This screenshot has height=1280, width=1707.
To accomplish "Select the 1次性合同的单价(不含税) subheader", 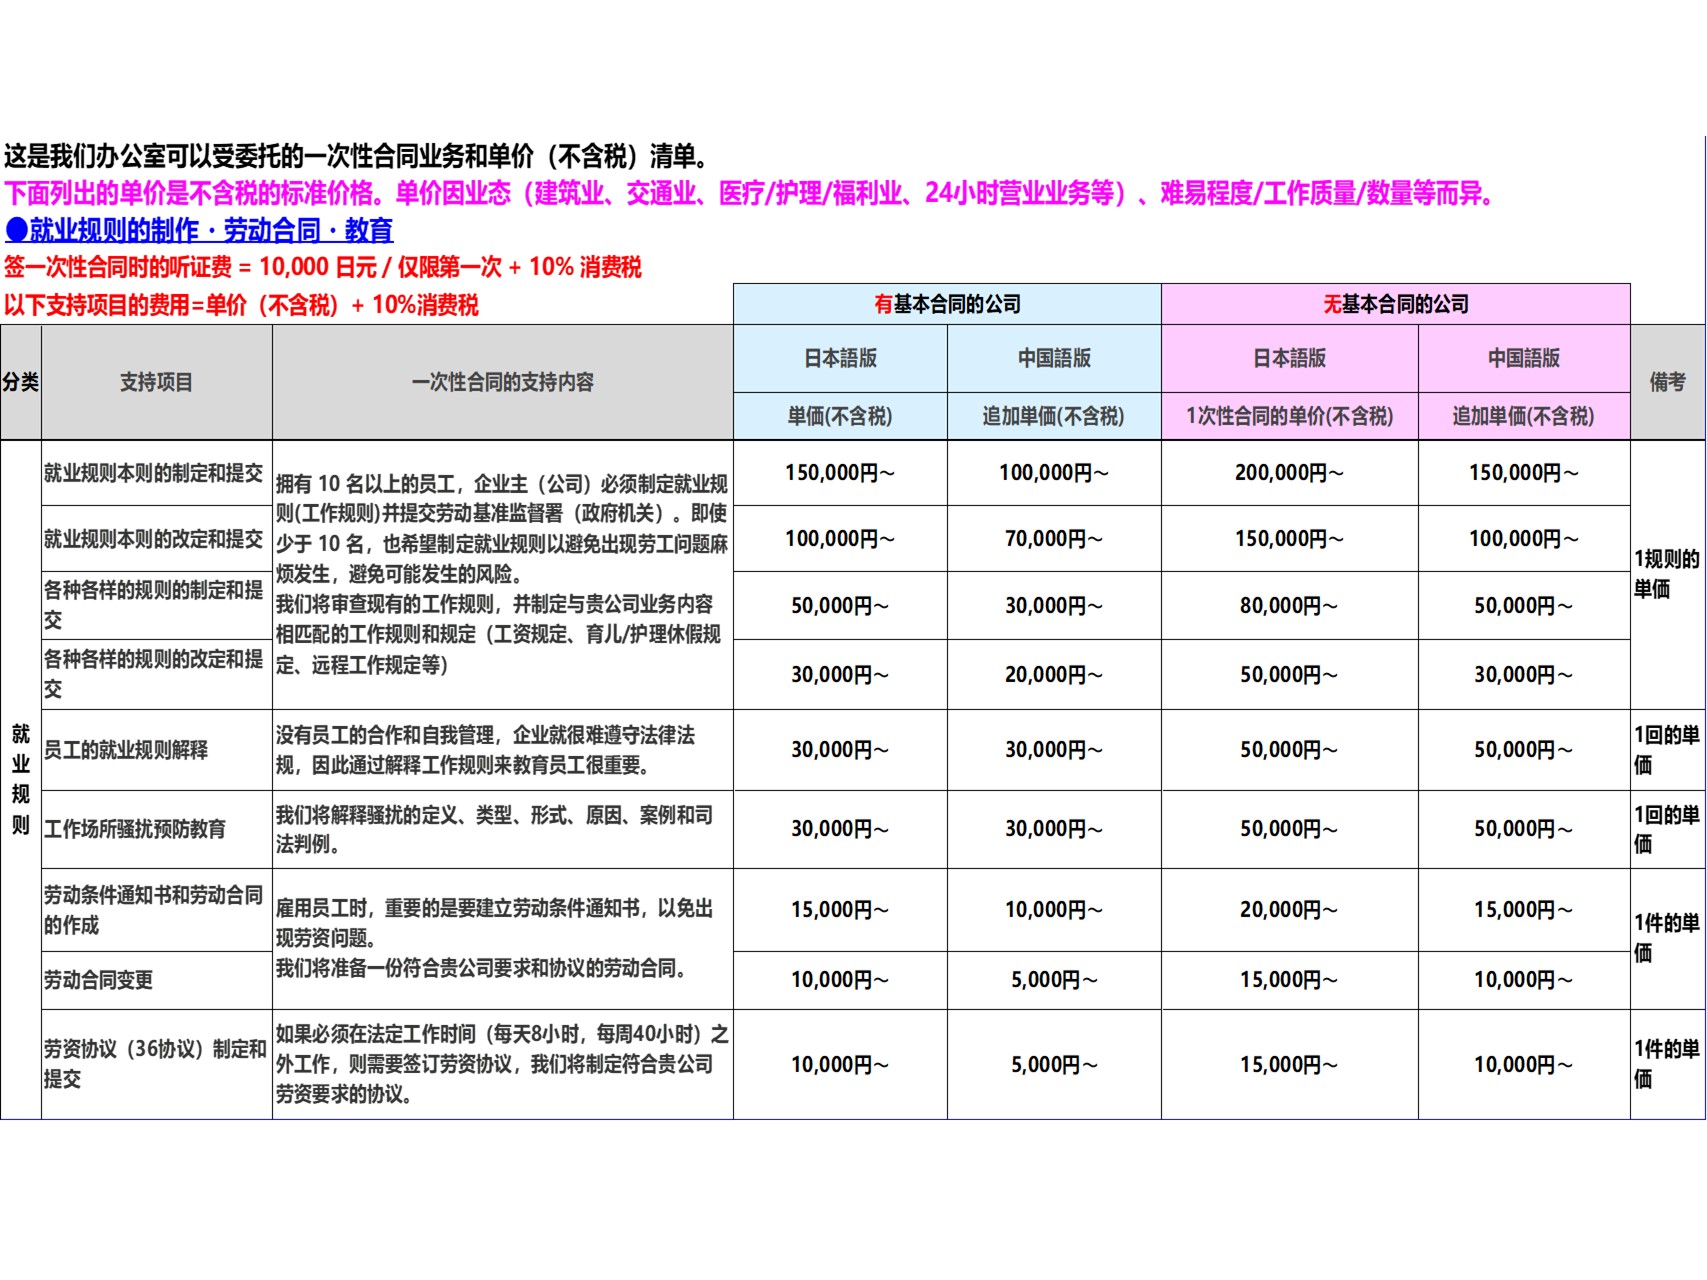I will pos(1289,416).
